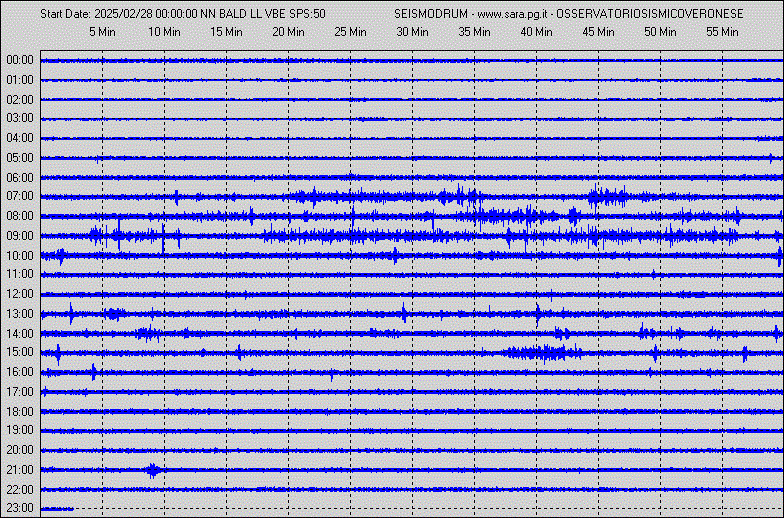Select the 00:00 hour label
The height and width of the screenshot is (518, 784).
point(20,60)
